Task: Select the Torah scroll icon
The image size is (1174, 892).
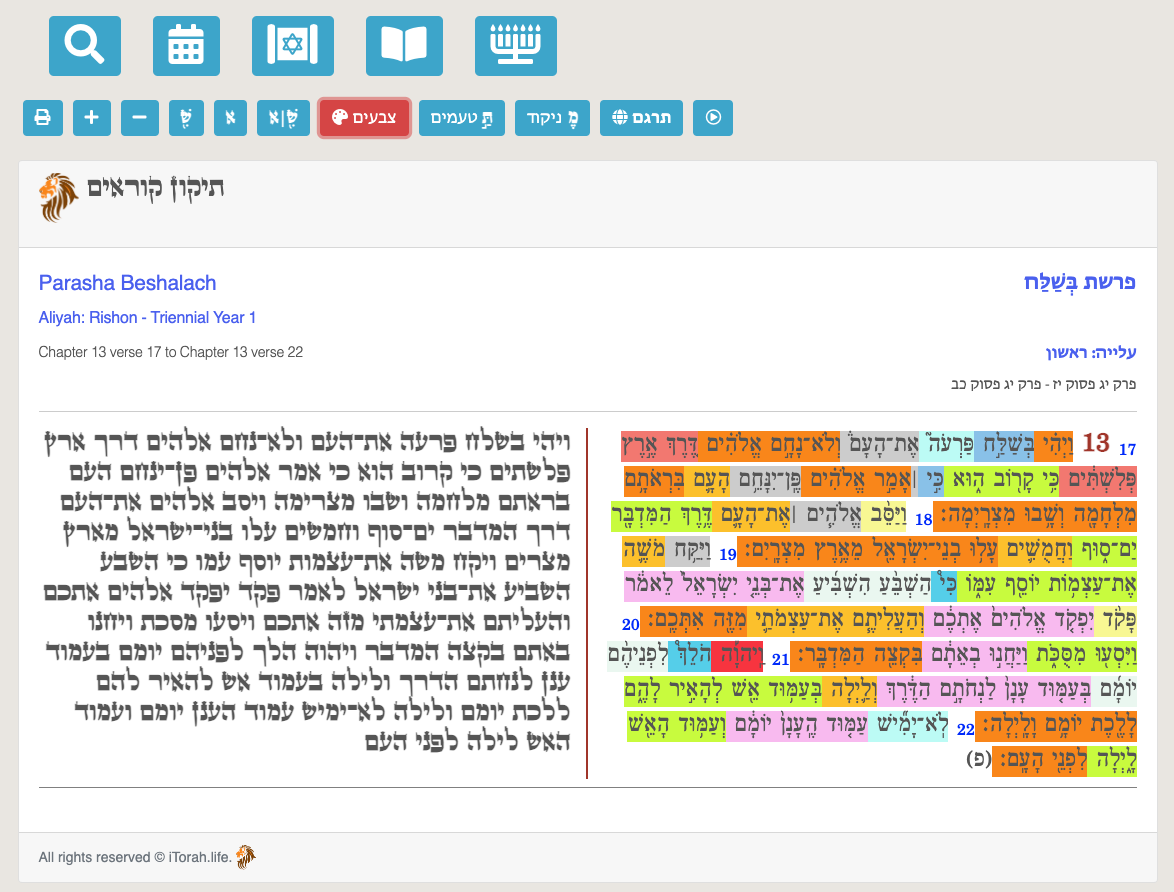Action: pos(292,45)
